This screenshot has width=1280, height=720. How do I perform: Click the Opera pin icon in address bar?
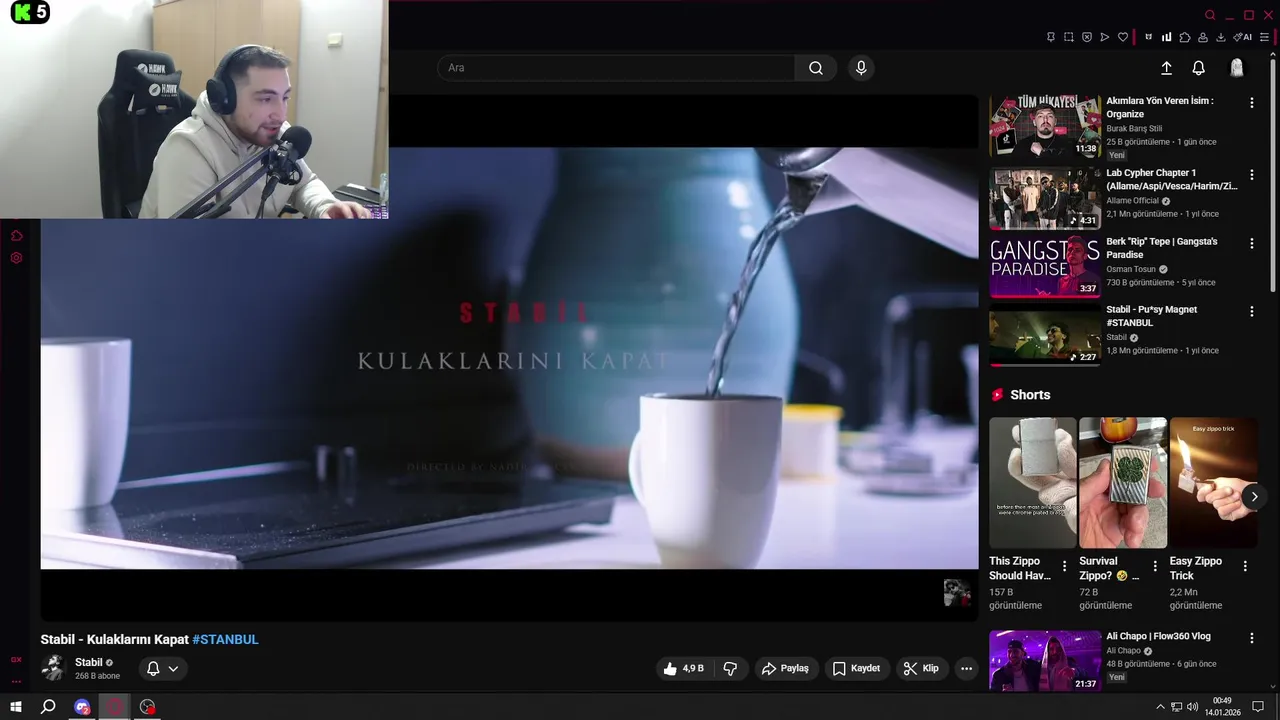1051,37
